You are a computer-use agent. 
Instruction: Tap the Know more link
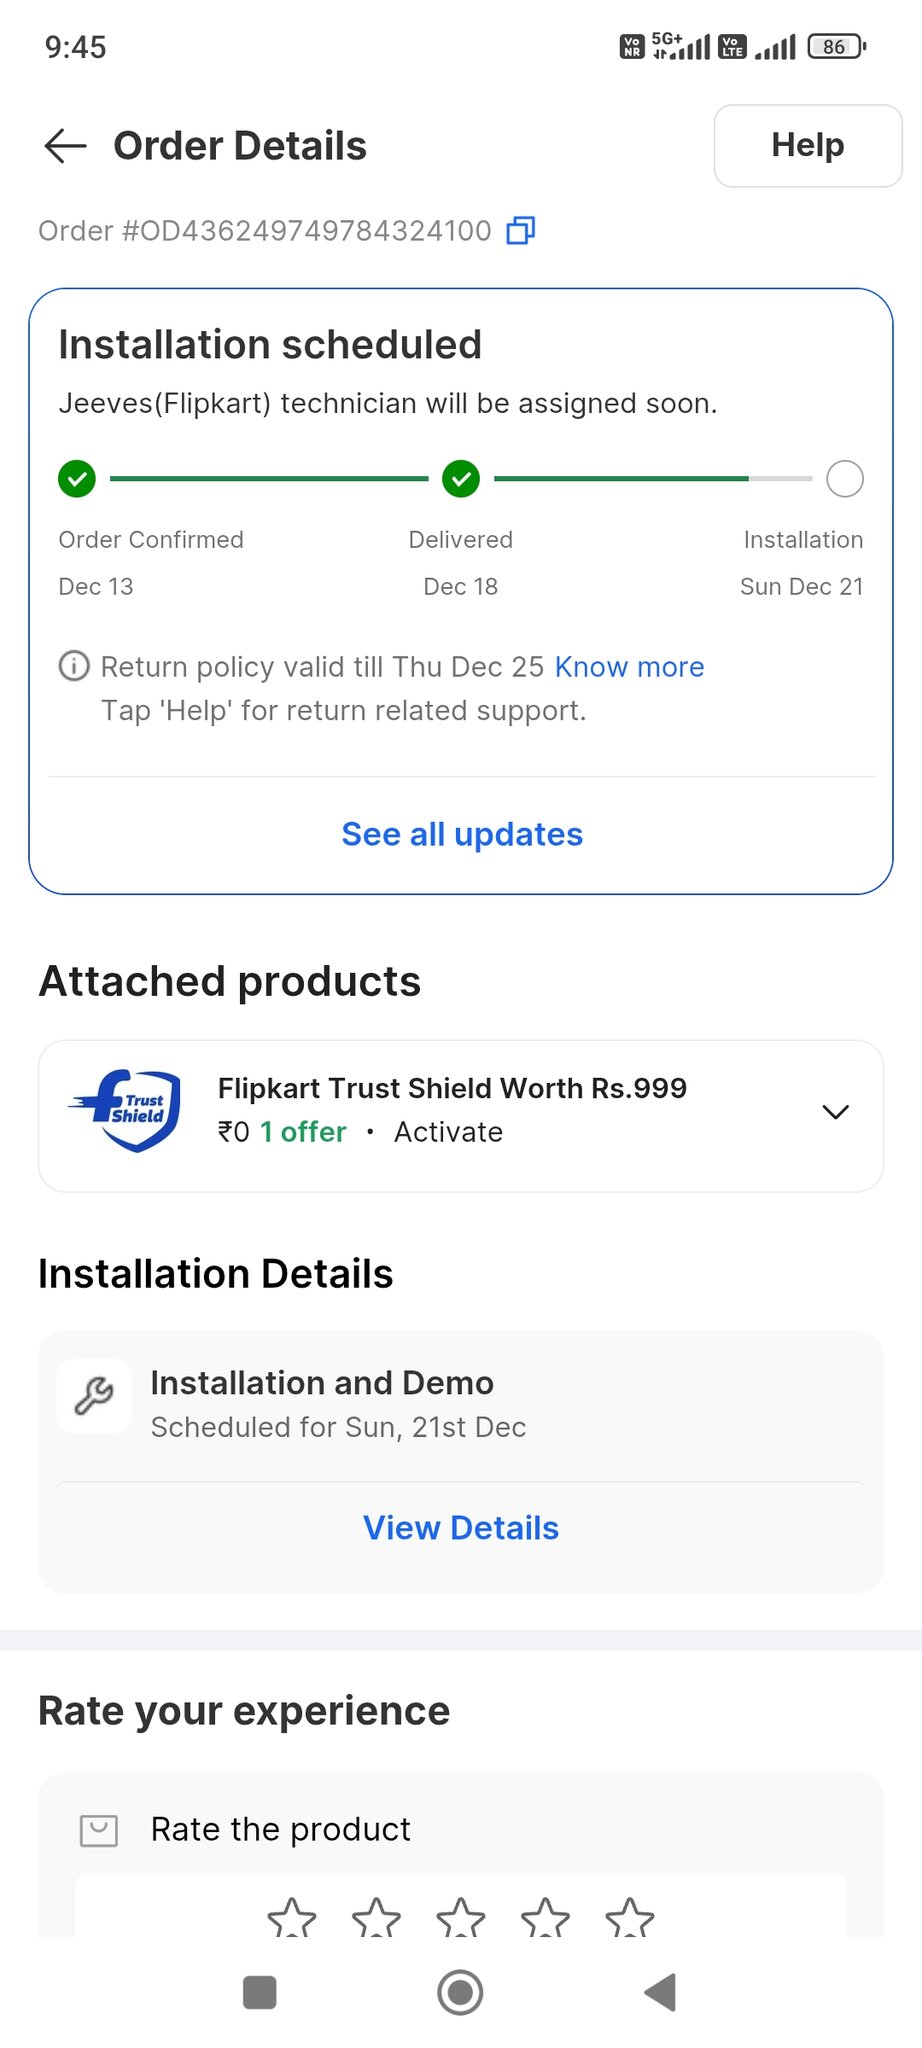tap(629, 667)
